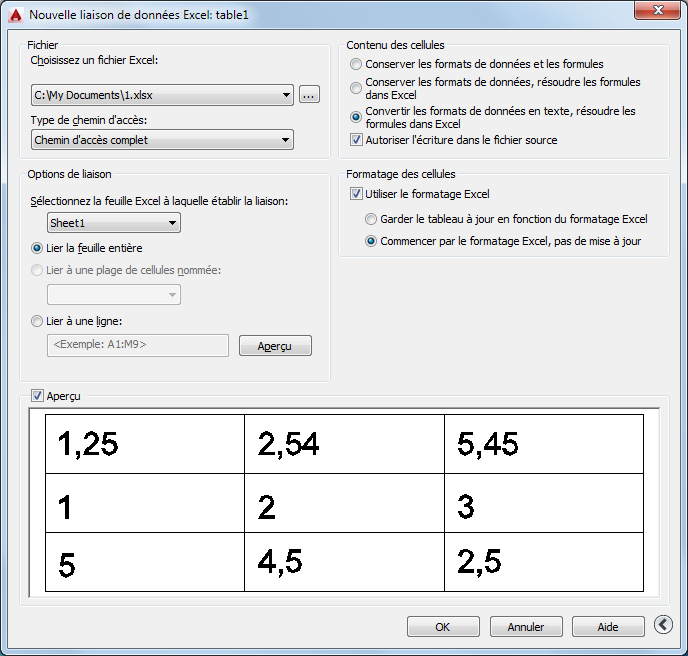Open the disabled named cell range dropdown
The image size is (688, 656).
point(114,295)
